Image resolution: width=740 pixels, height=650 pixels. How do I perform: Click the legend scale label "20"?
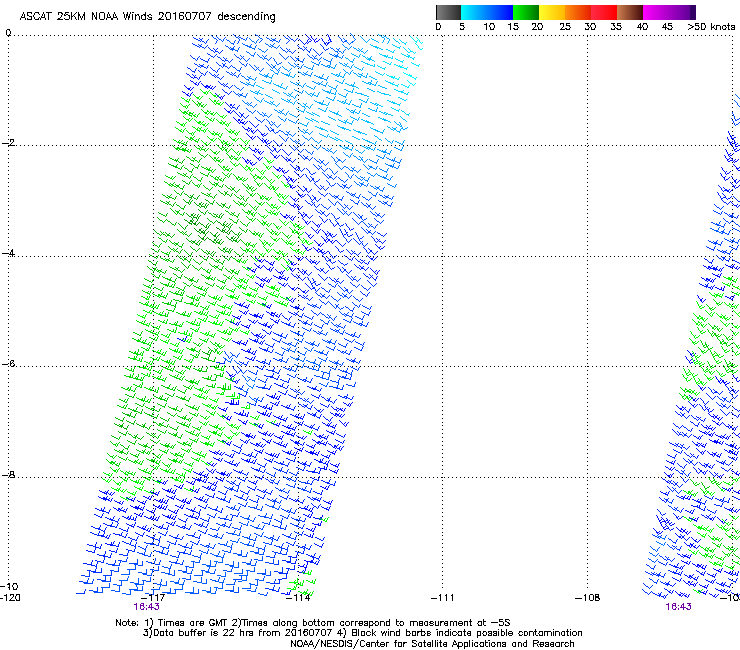click(537, 27)
